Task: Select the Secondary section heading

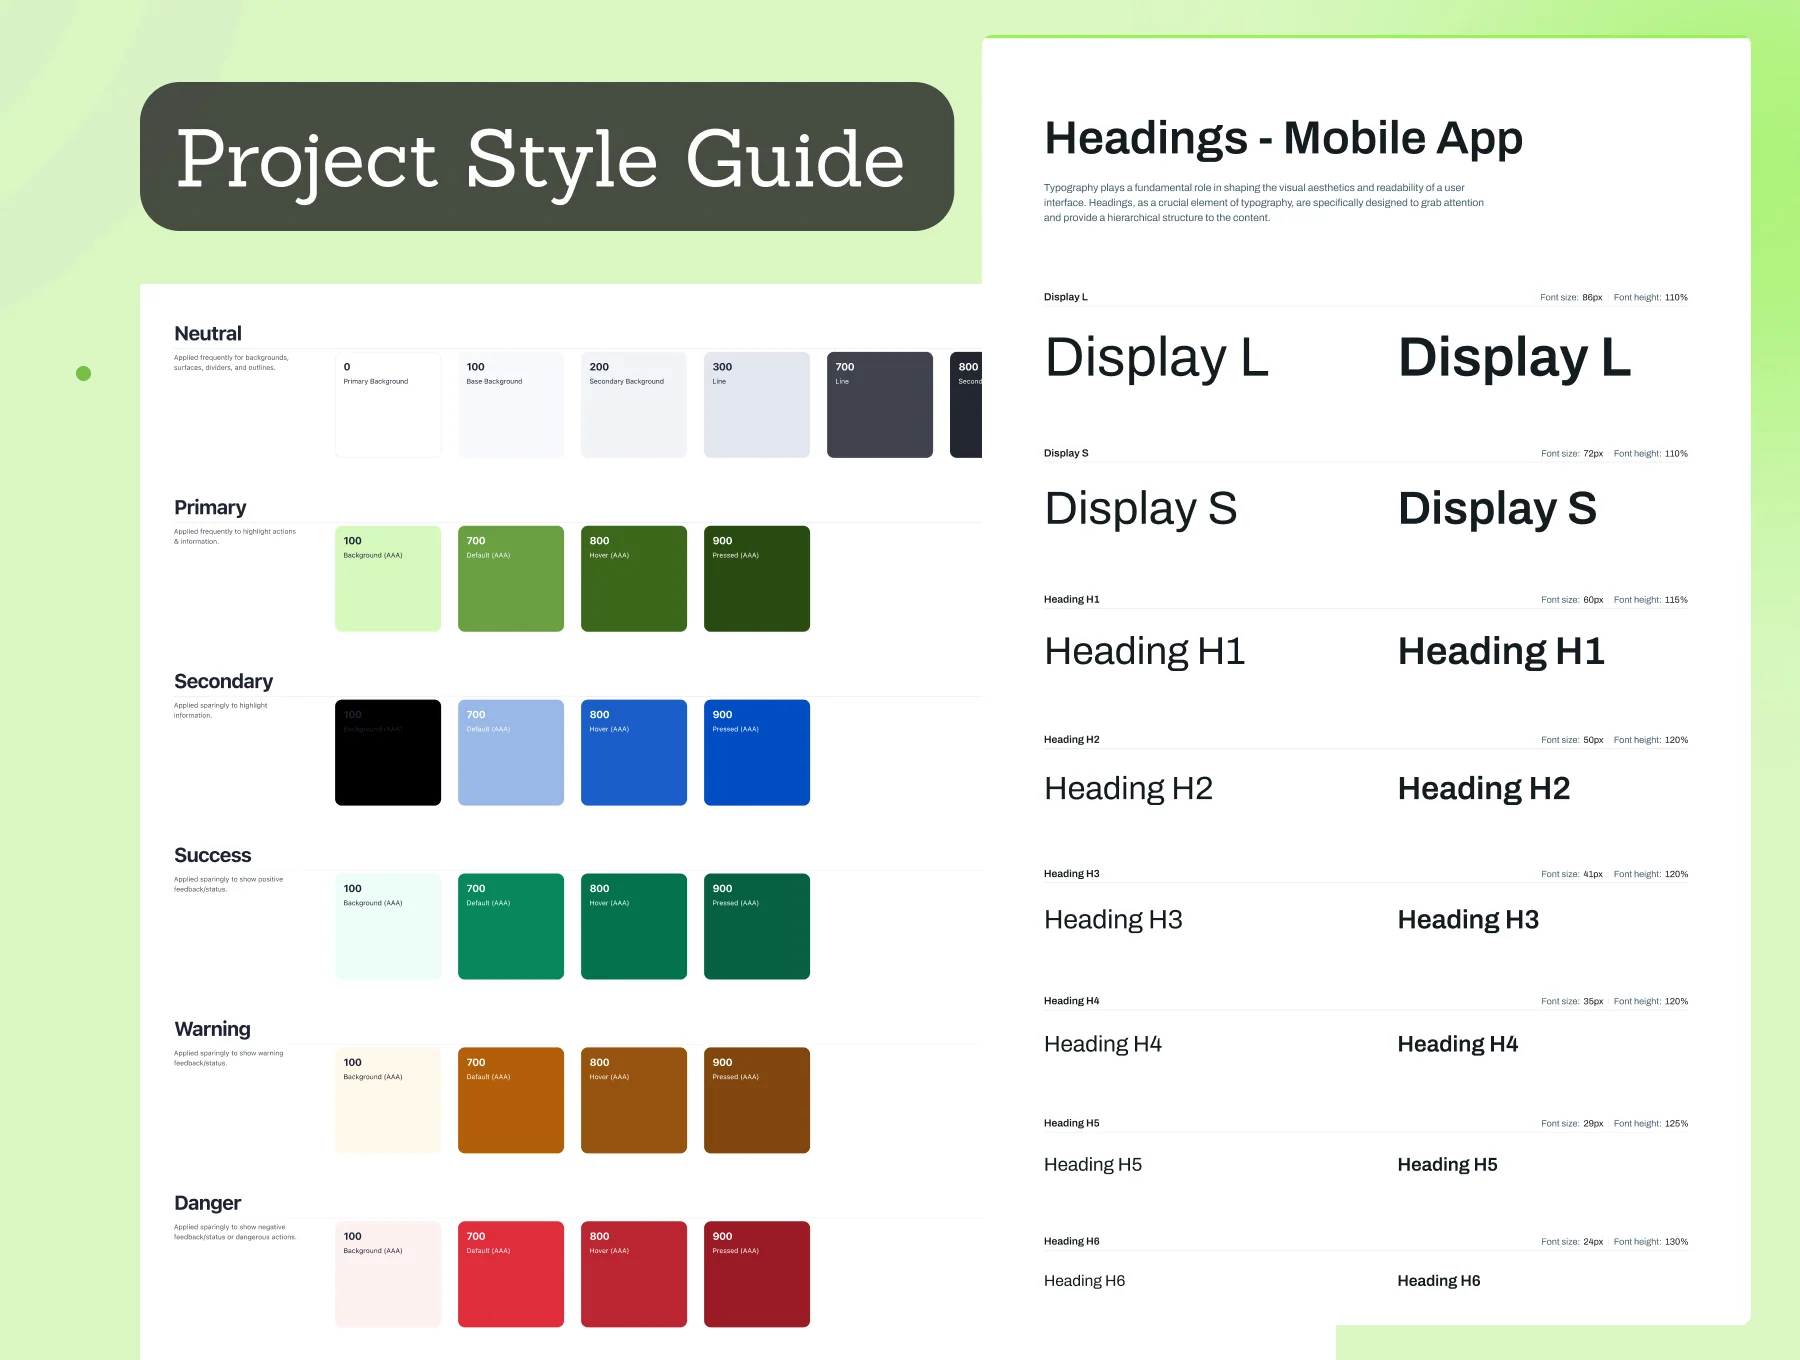Action: coord(223,682)
